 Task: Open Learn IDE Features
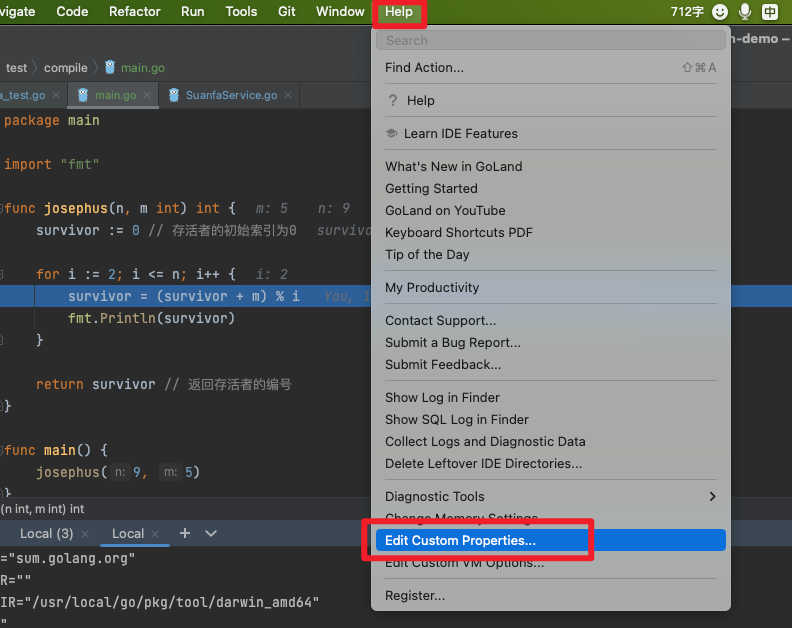[x=551, y=133]
